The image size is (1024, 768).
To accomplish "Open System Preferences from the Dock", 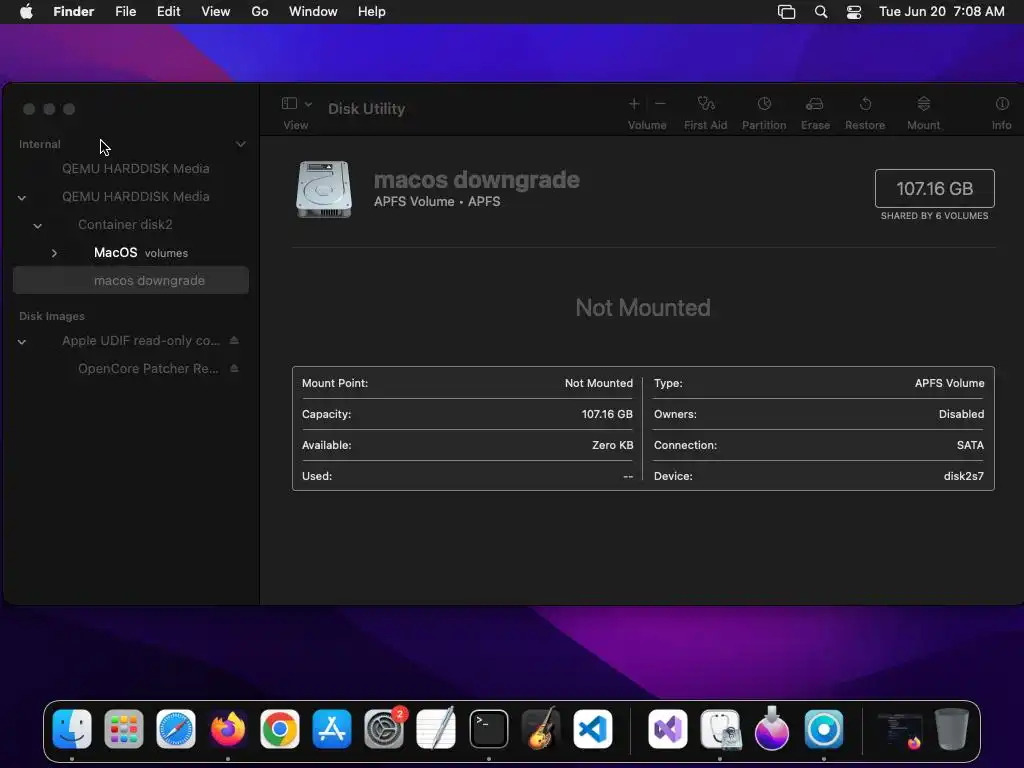I will [384, 729].
